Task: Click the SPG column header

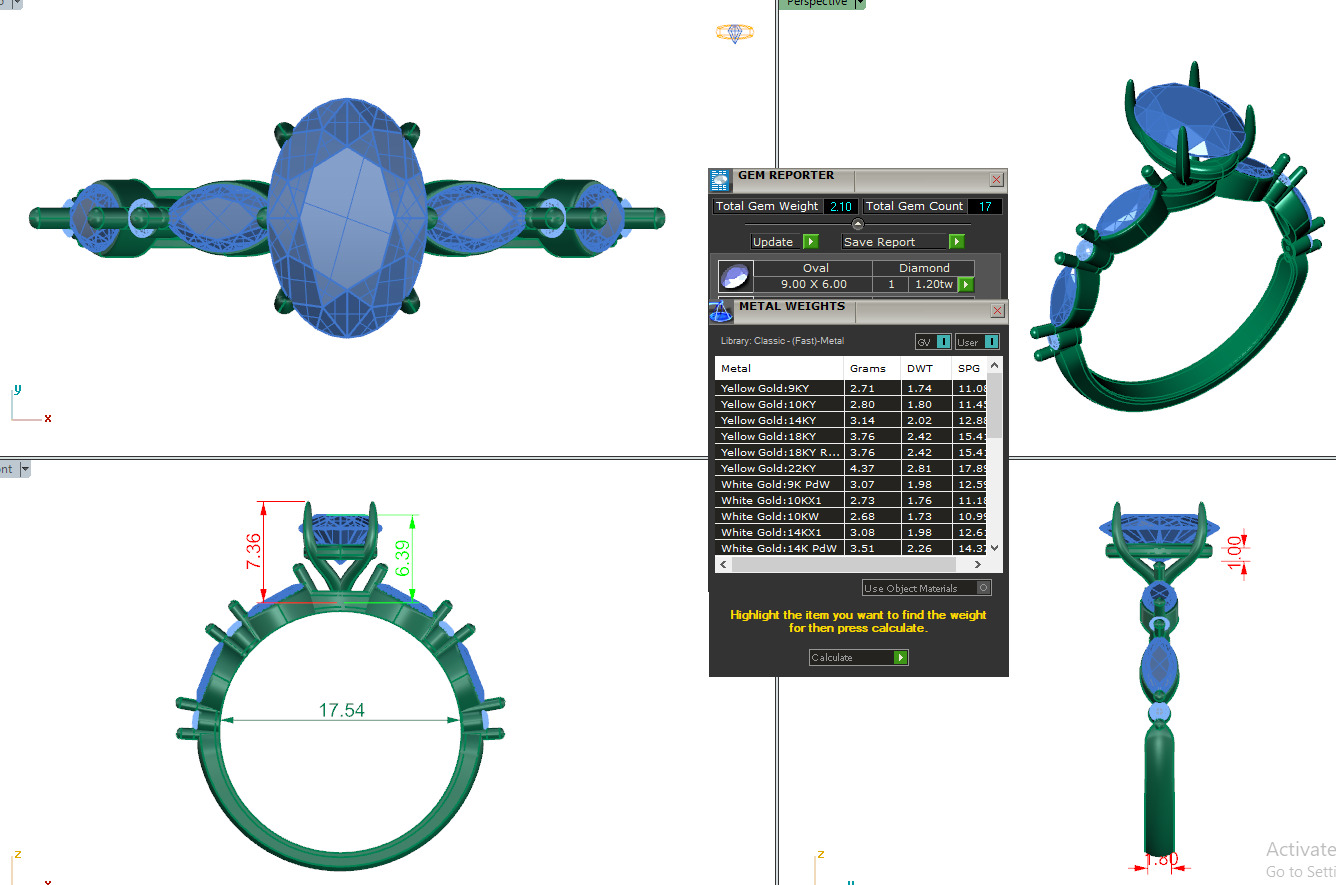Action: pos(970,368)
